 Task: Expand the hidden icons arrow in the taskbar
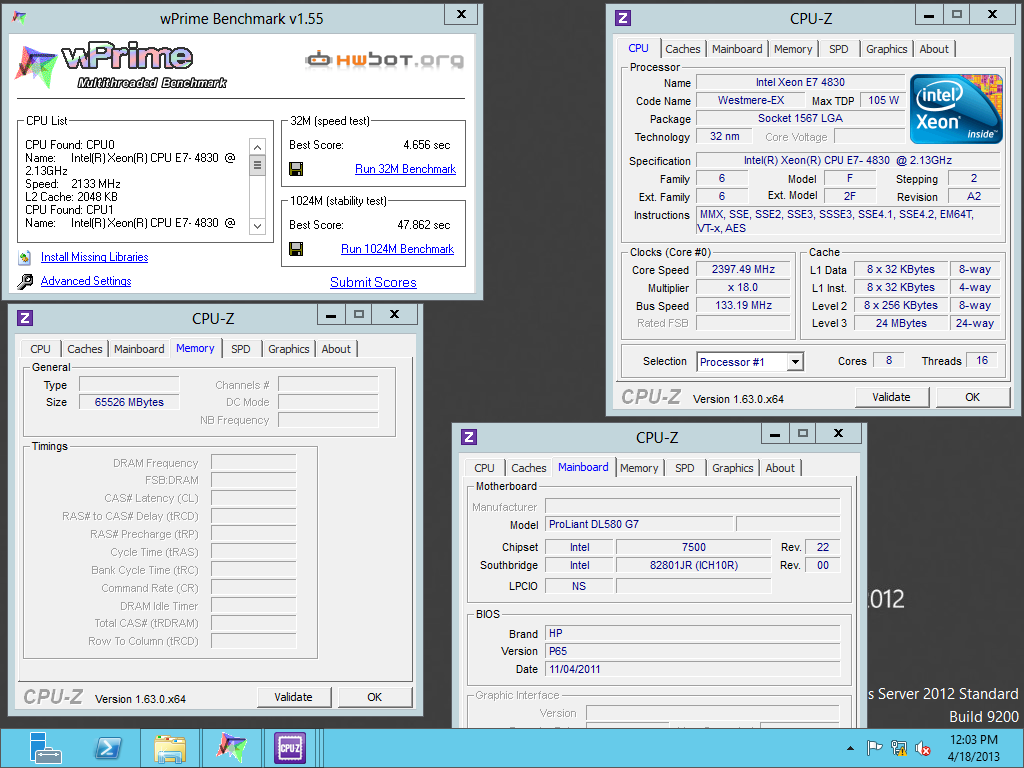(848, 747)
